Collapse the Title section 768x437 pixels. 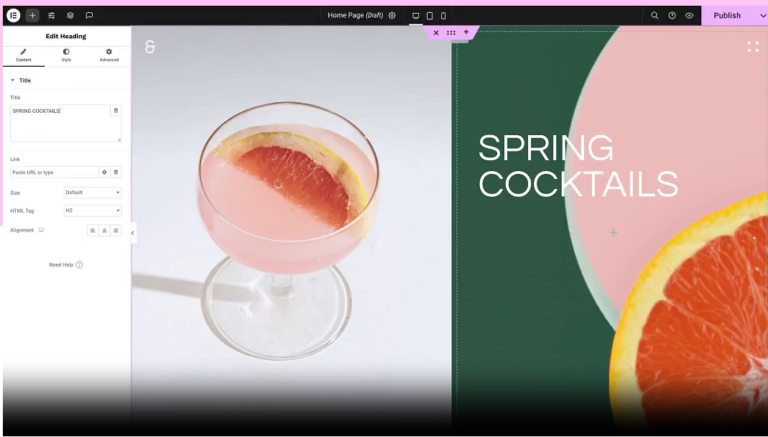[x=21, y=80]
